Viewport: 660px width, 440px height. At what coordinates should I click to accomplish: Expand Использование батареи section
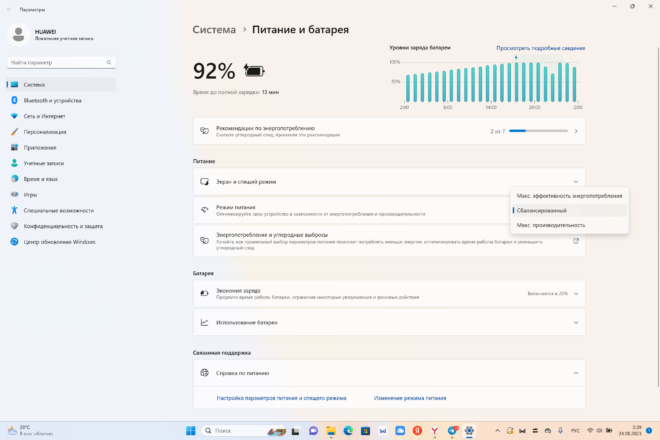coord(389,323)
